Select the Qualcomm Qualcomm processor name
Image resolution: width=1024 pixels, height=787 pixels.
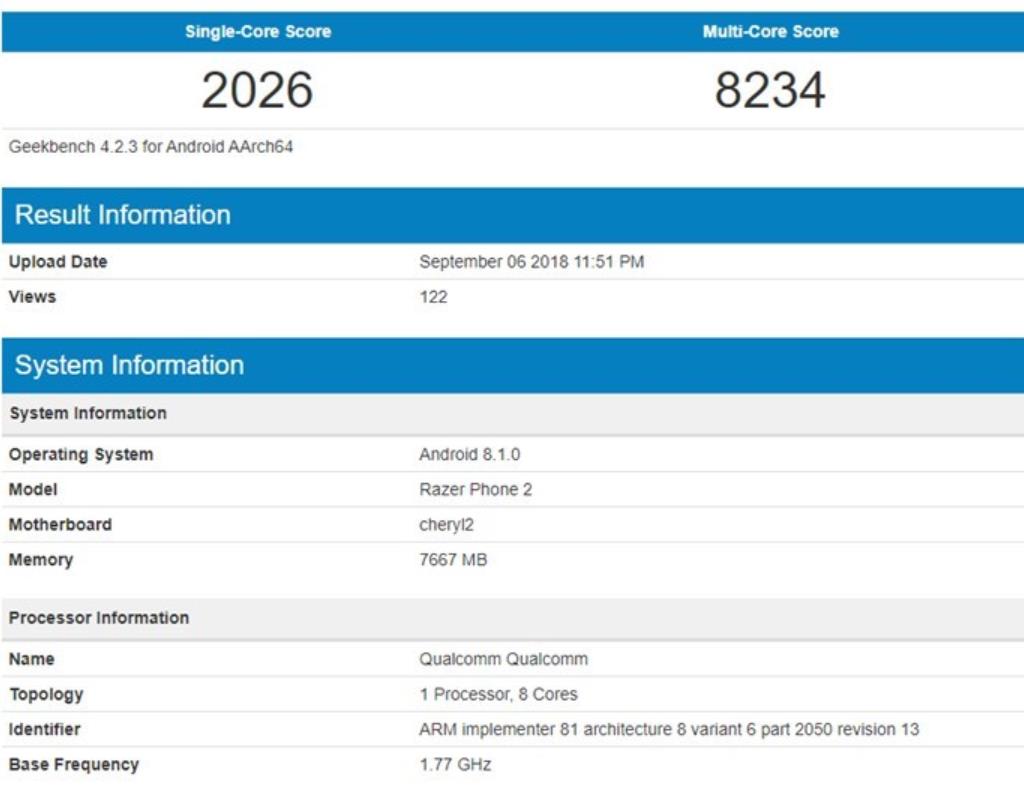[x=503, y=660]
